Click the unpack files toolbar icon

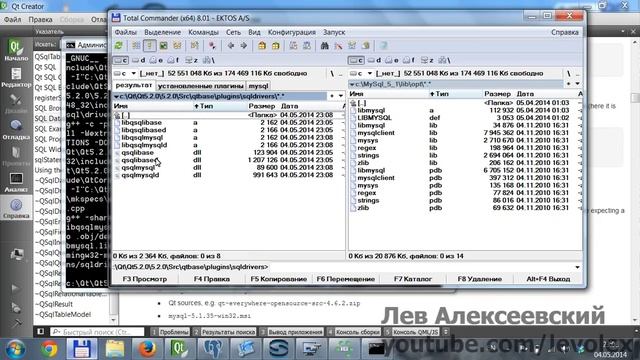point(276,46)
